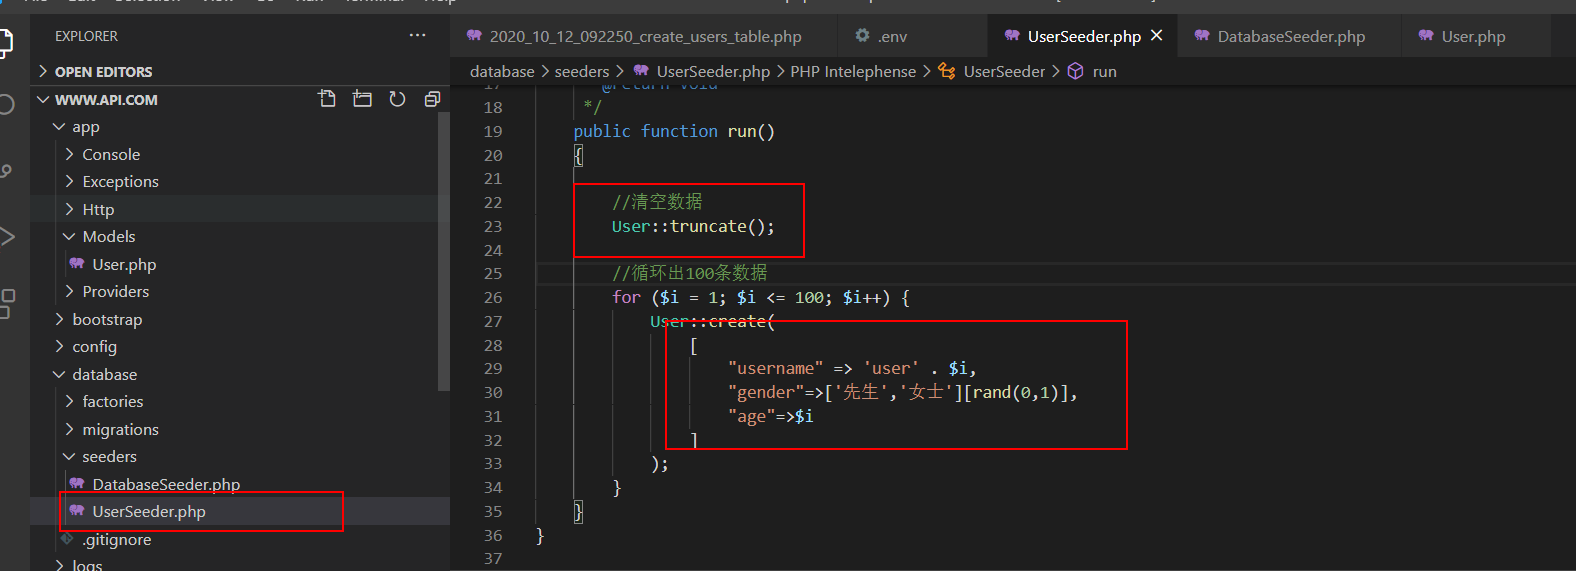
Task: Click the "username" array key line
Action: click(852, 368)
